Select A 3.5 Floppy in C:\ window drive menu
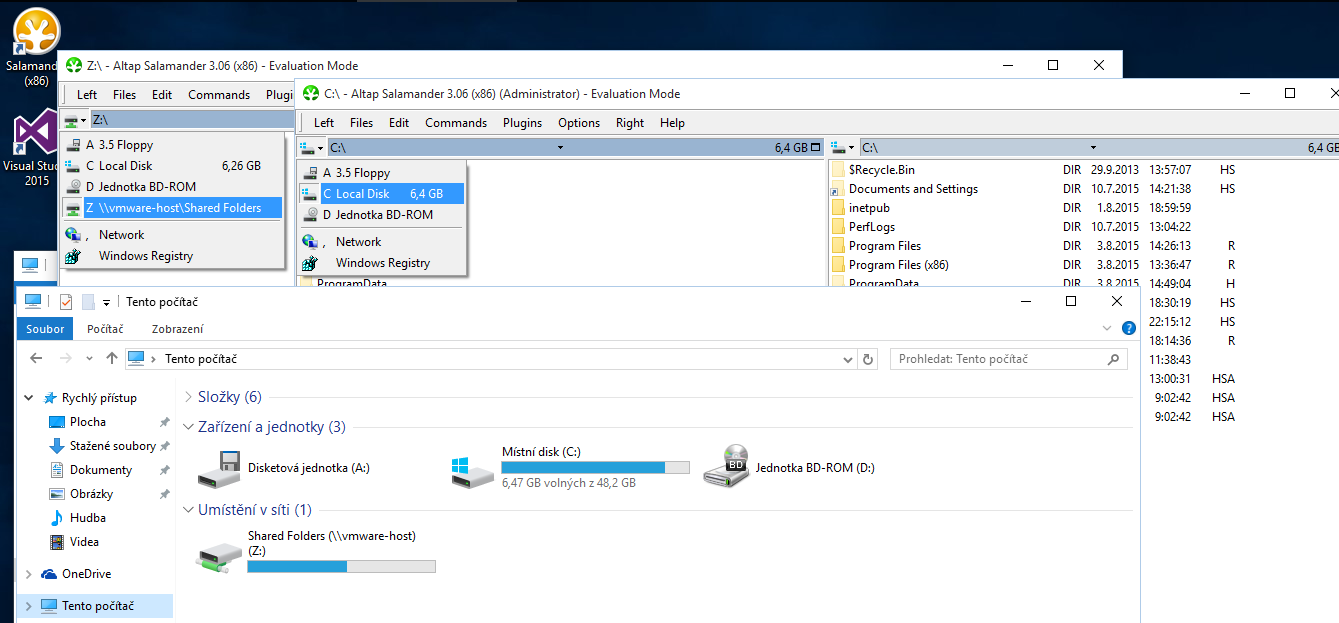The height and width of the screenshot is (623, 1339). point(382,173)
